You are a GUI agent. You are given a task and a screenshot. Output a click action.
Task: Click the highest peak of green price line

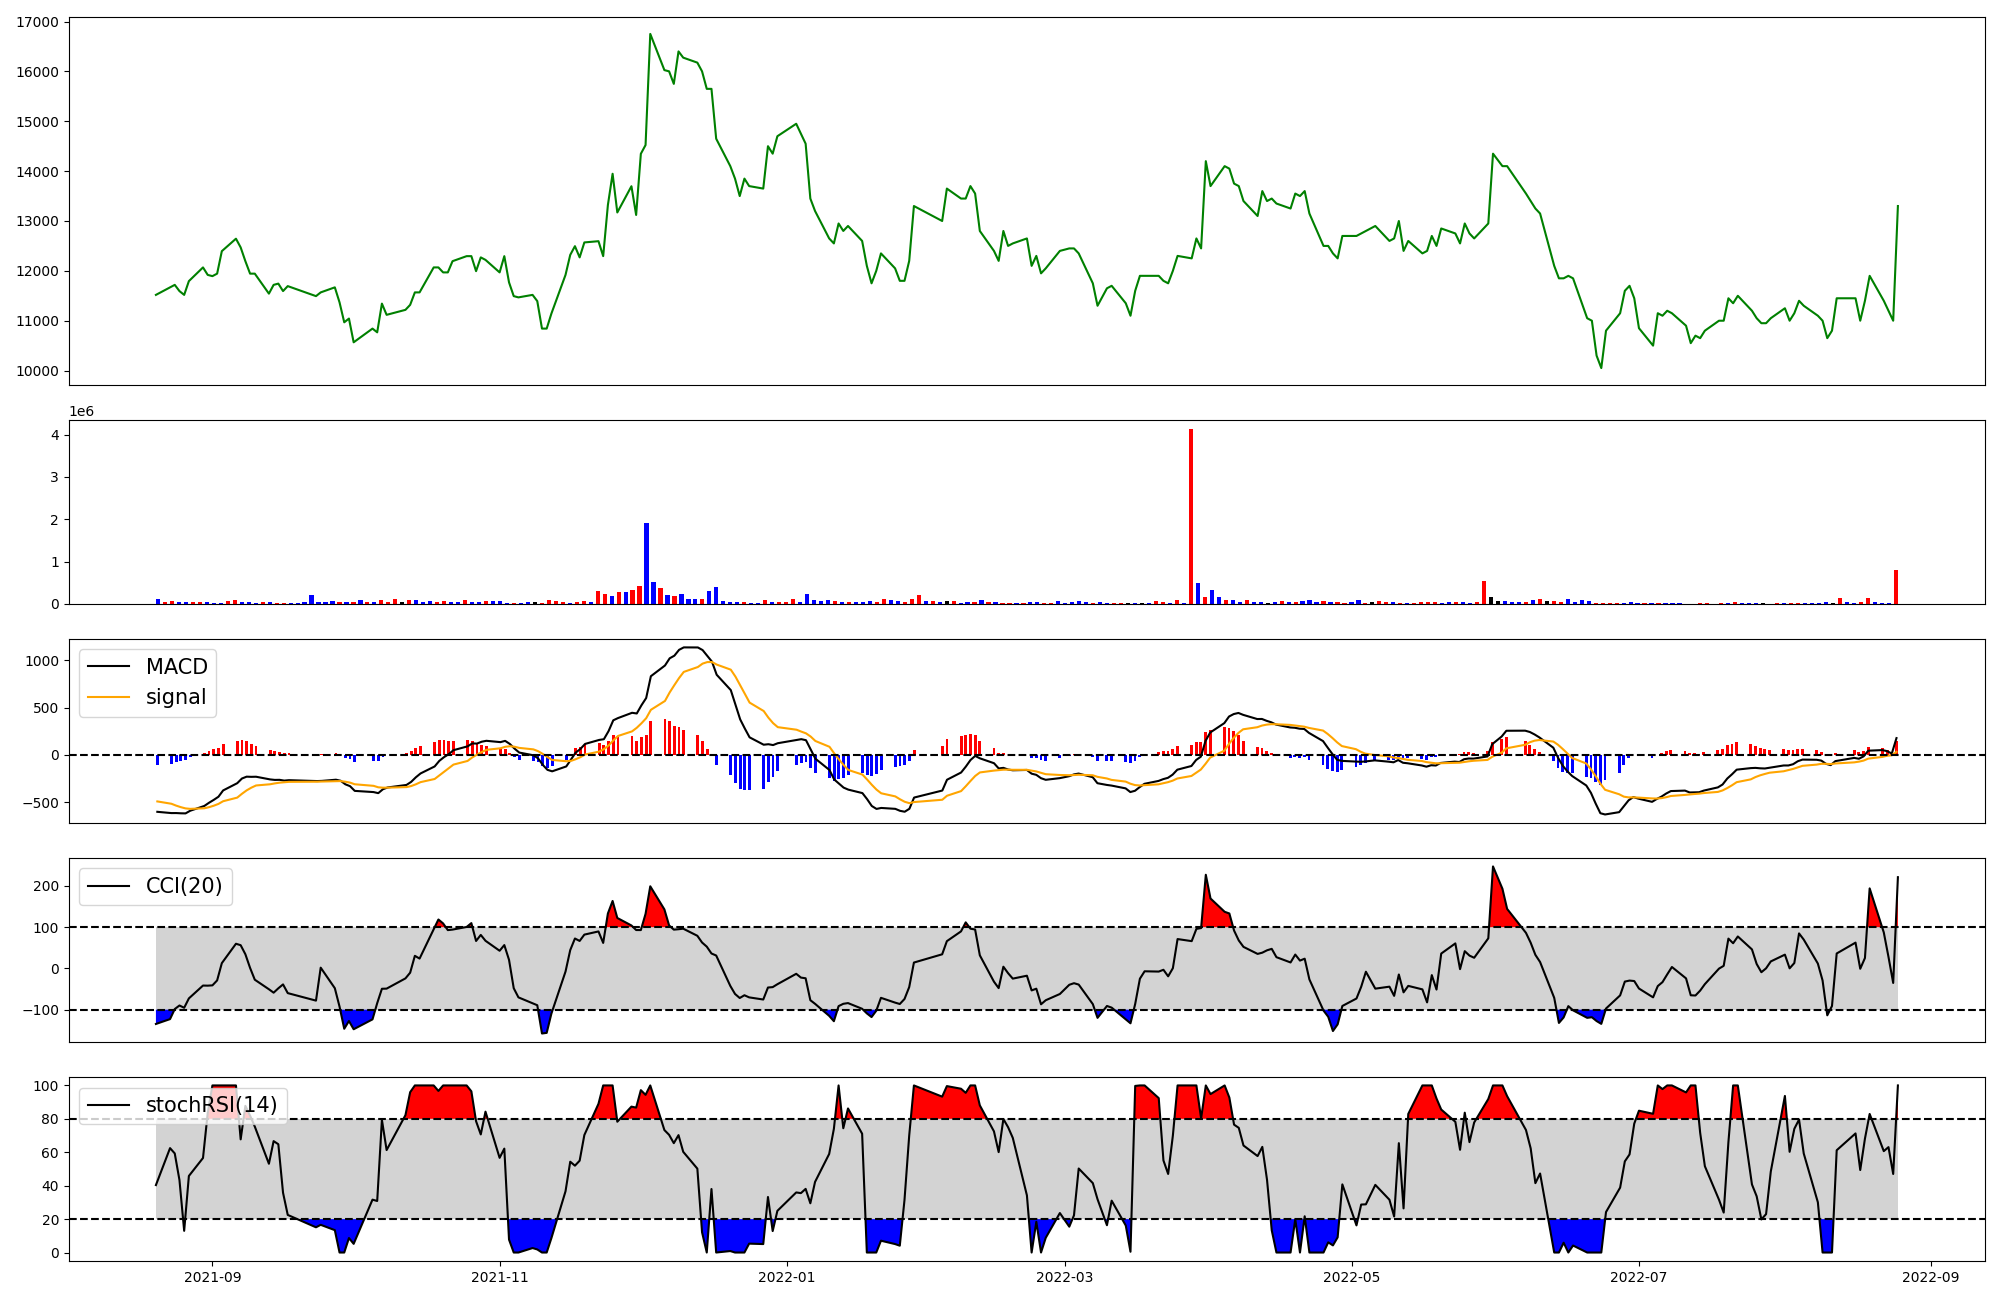(x=650, y=35)
